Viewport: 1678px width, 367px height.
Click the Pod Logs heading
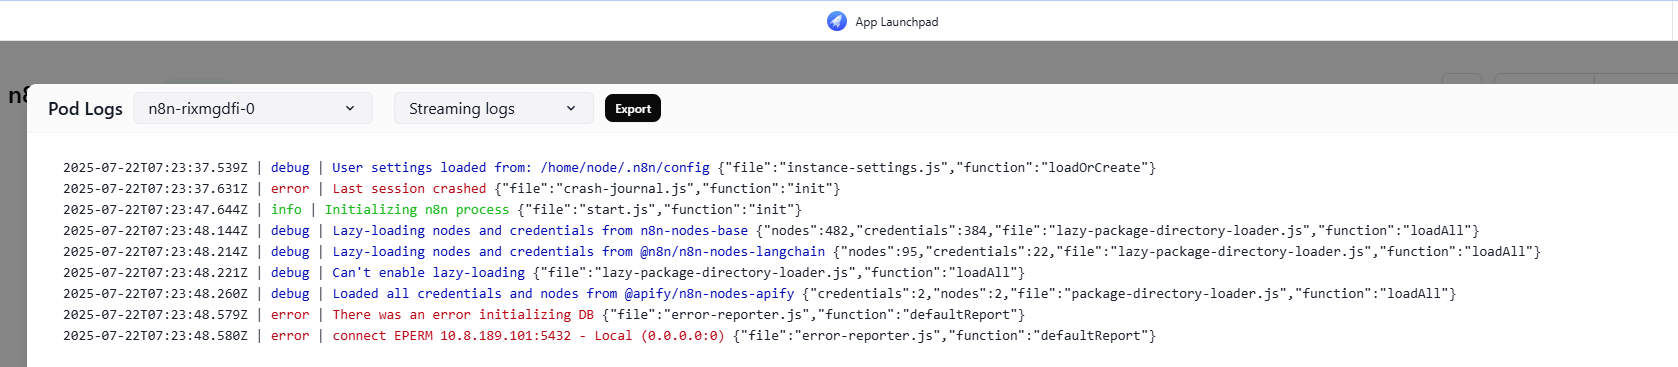[x=85, y=108]
